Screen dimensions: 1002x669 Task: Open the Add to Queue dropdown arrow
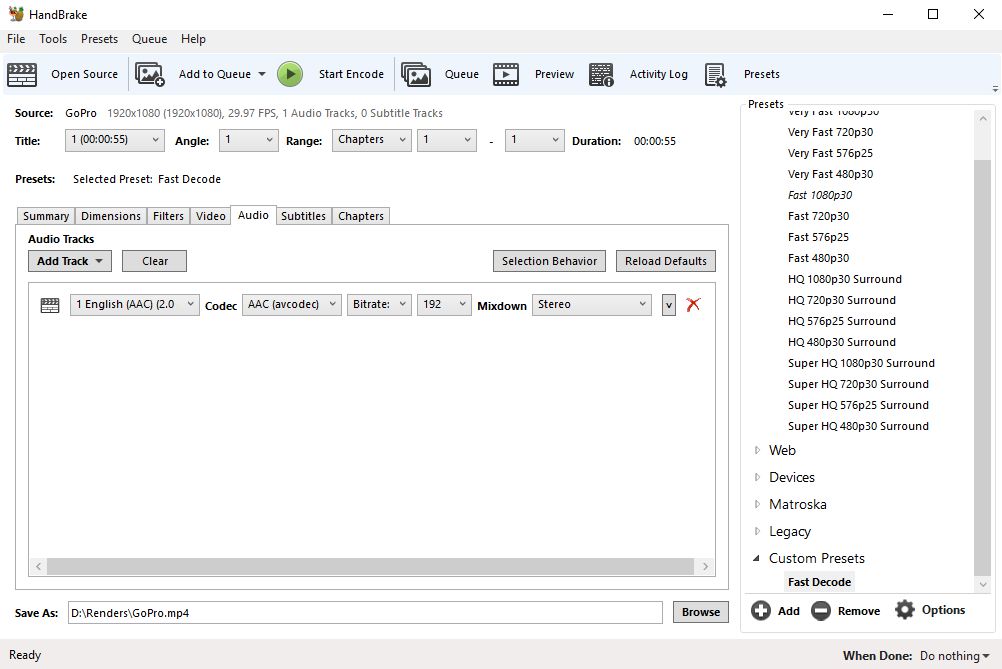(x=262, y=74)
